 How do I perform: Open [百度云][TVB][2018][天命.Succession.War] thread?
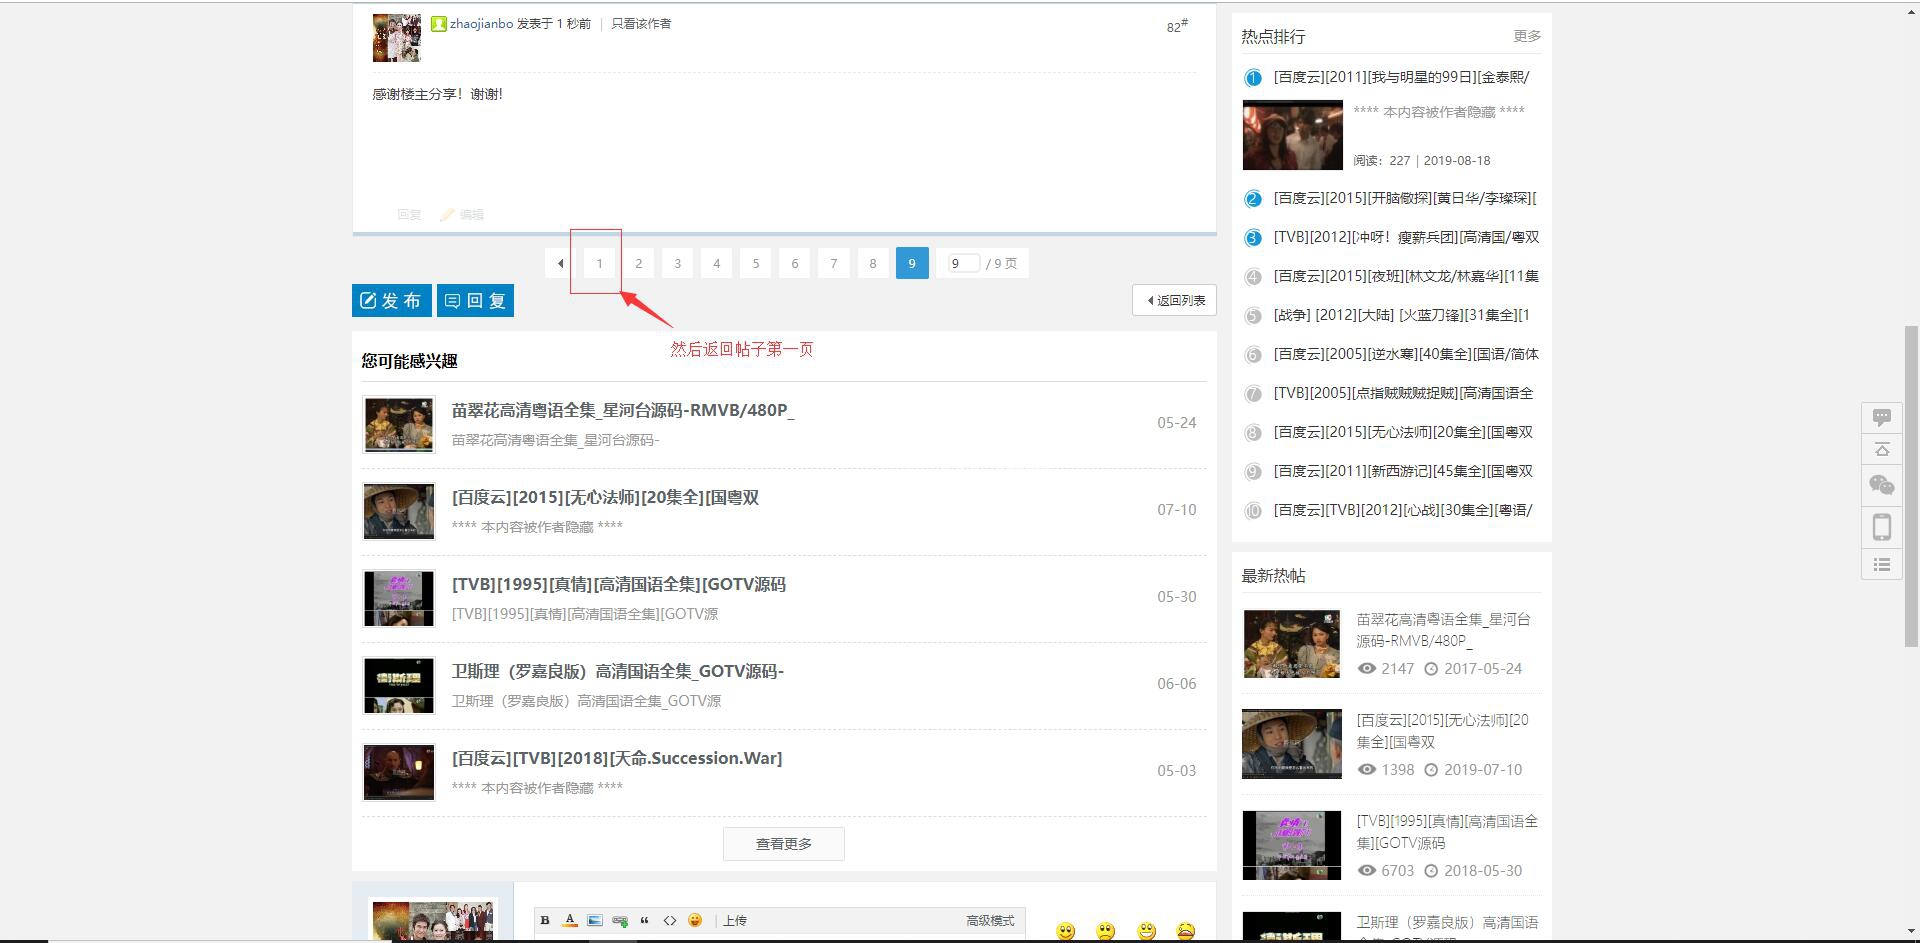617,758
